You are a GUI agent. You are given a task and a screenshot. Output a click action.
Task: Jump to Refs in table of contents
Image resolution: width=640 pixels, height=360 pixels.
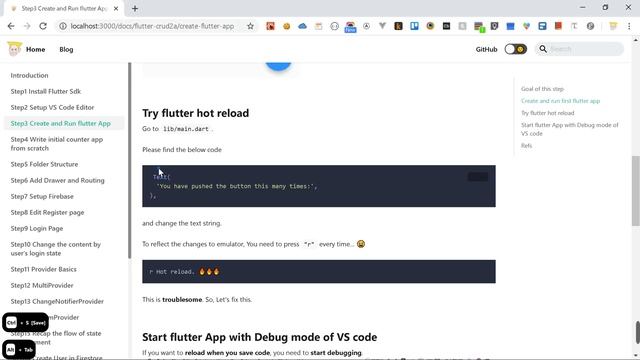pyautogui.click(x=526, y=145)
